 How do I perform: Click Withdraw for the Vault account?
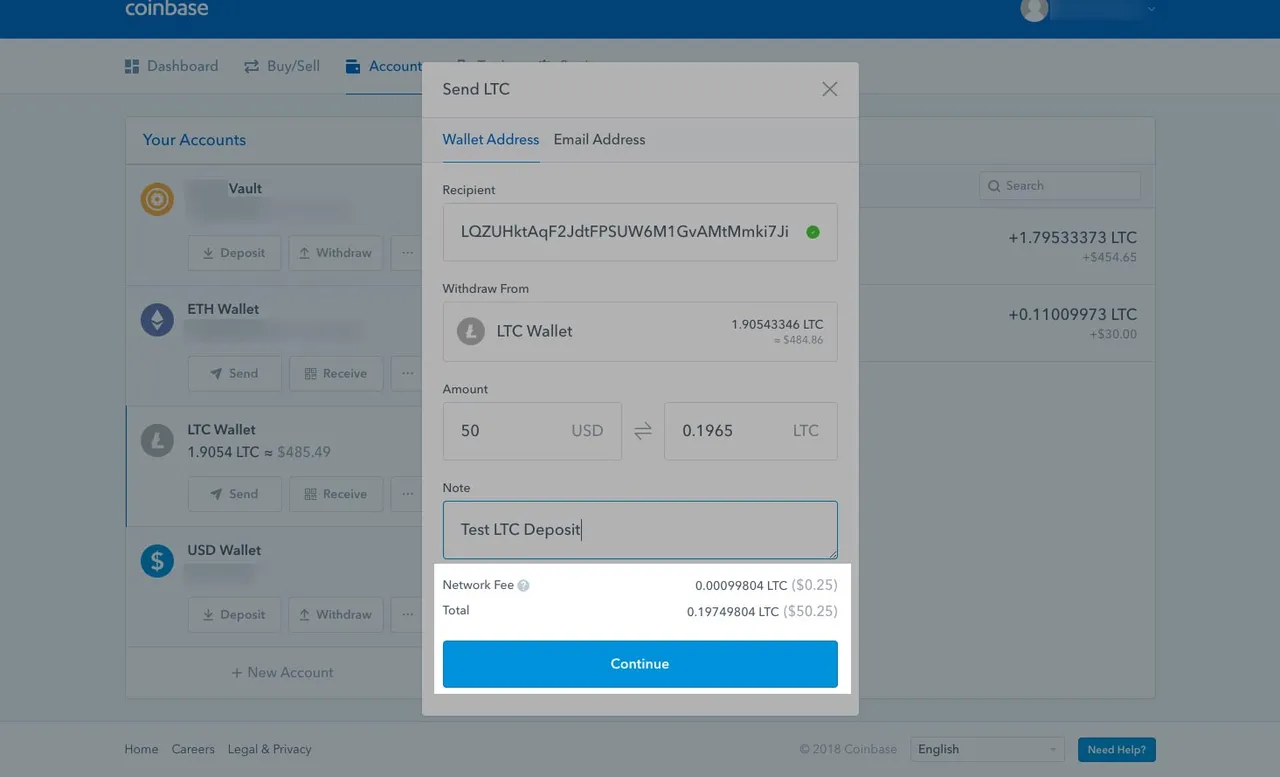[x=336, y=253]
